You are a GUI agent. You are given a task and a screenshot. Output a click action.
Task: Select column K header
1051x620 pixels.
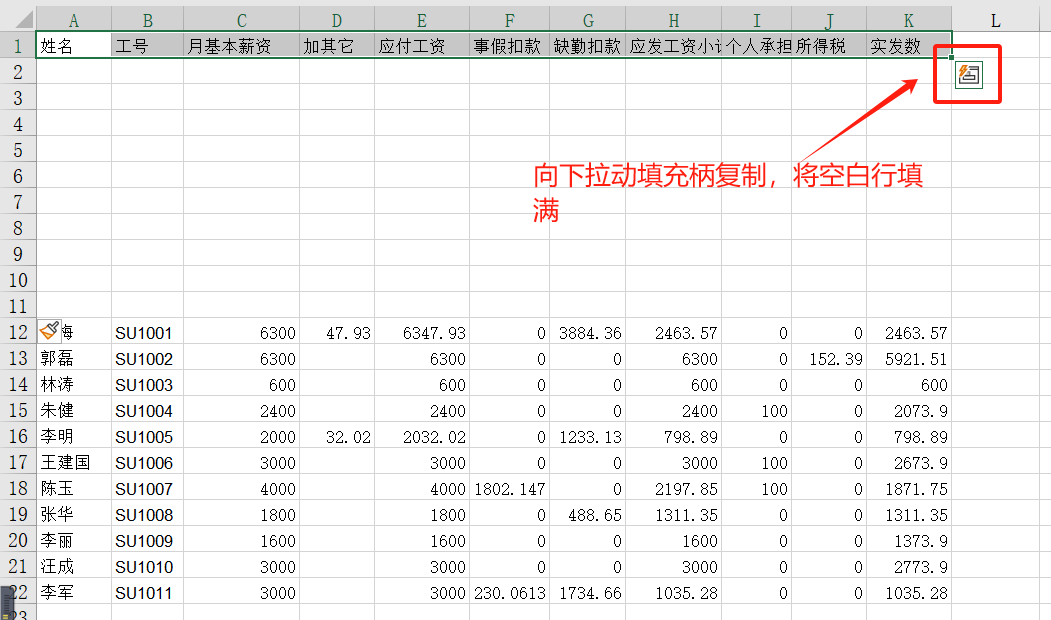click(x=909, y=20)
